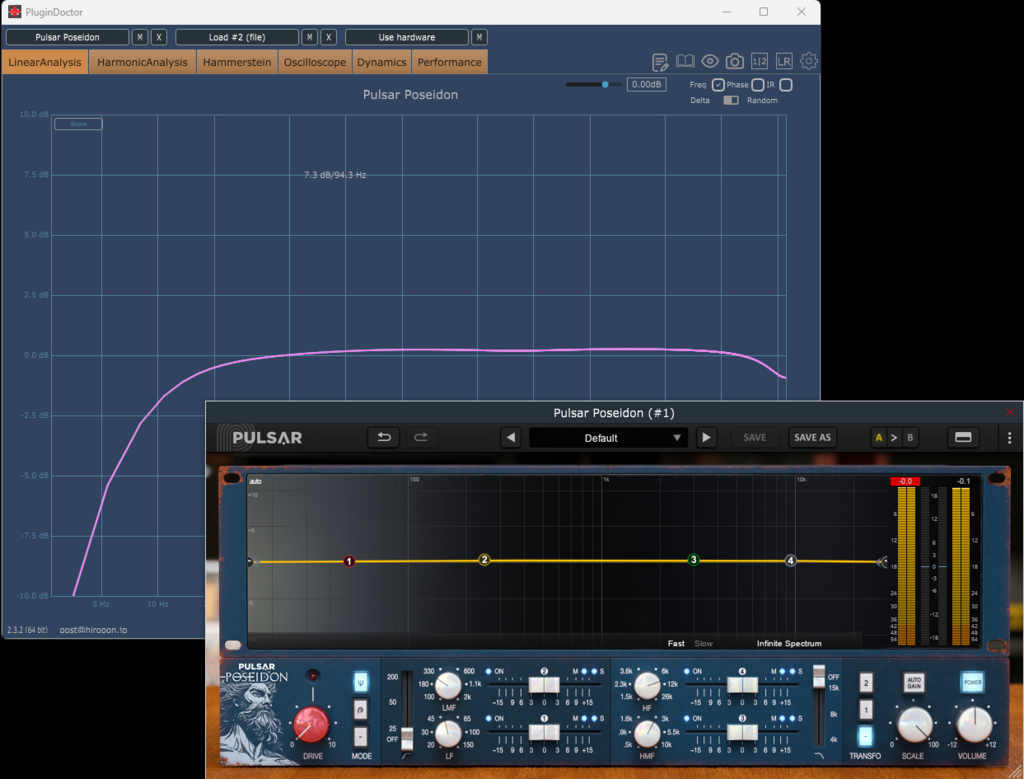
Task: Toggle the POWER button
Action: tap(972, 682)
